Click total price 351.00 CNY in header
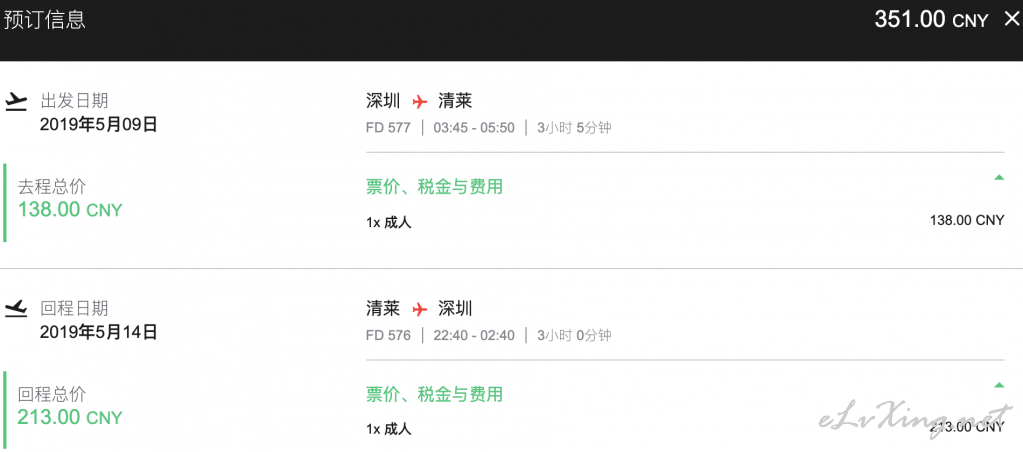 click(932, 20)
